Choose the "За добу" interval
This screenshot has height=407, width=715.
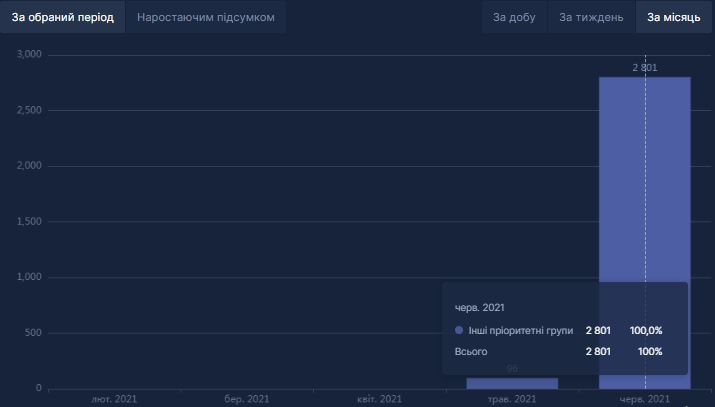point(514,18)
